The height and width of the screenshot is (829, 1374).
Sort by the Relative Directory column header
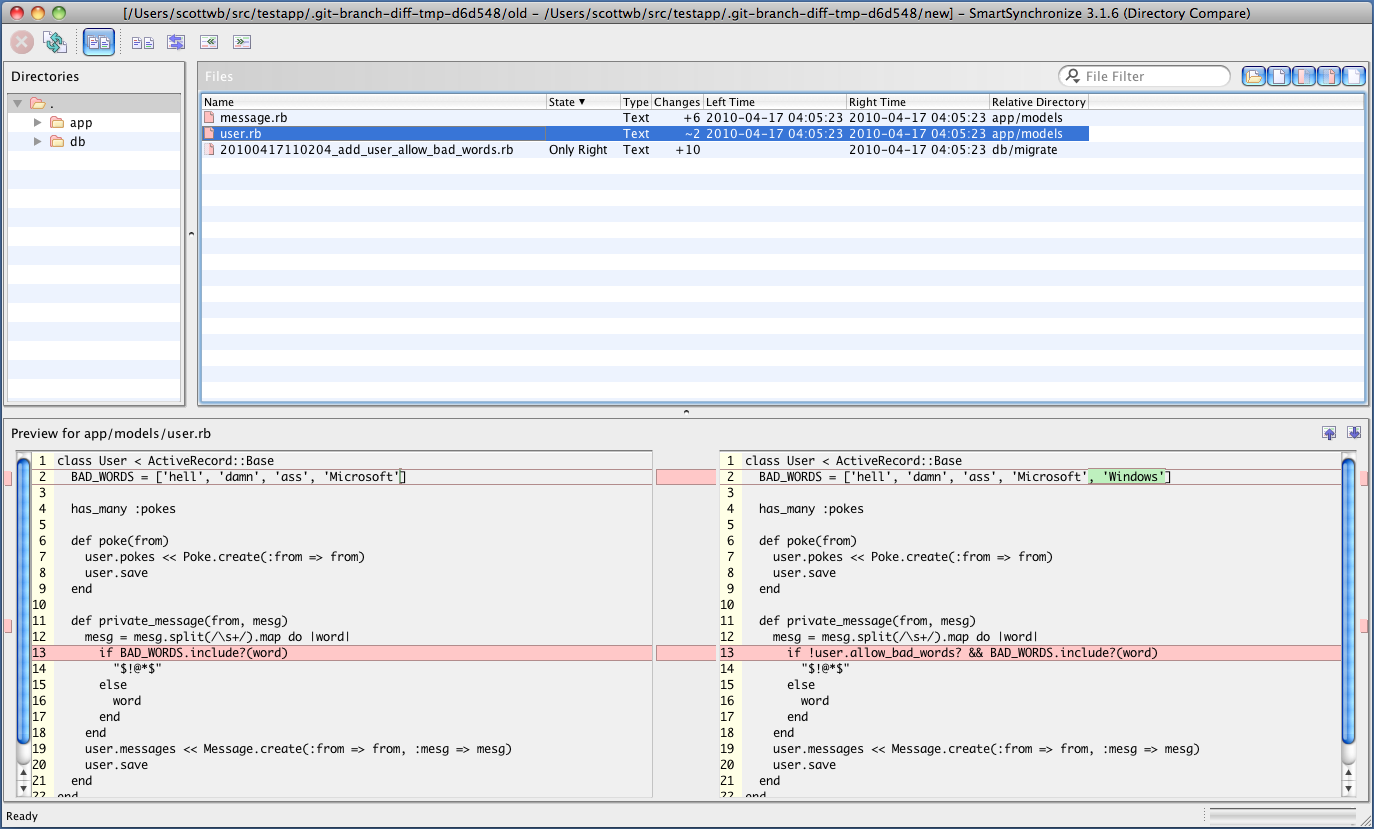(x=1038, y=102)
